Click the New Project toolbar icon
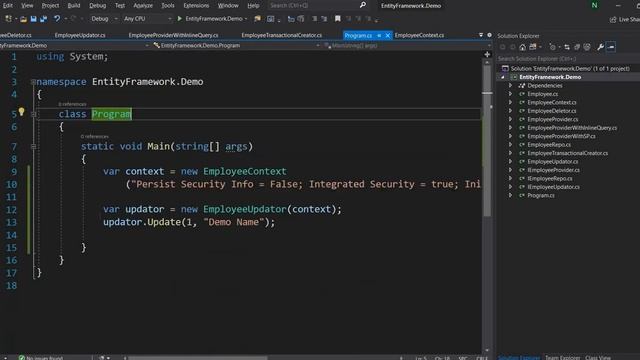 coord(8,19)
